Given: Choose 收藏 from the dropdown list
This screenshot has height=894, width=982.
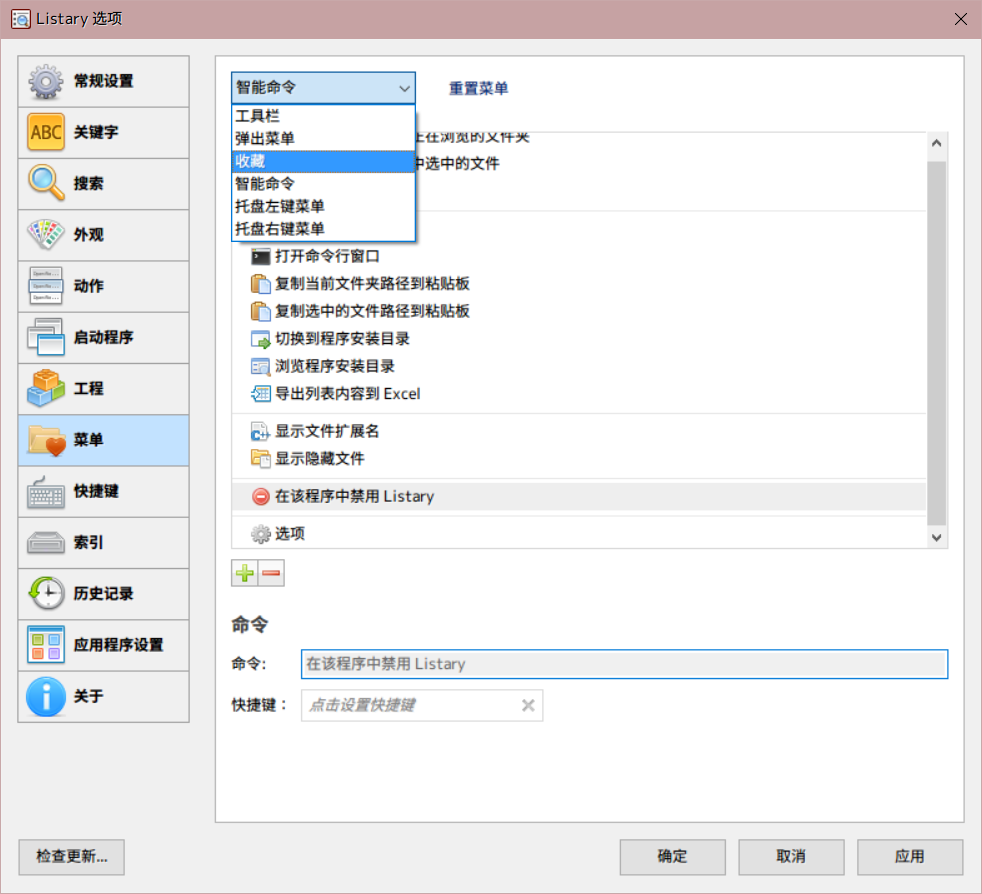Looking at the screenshot, I should point(323,162).
